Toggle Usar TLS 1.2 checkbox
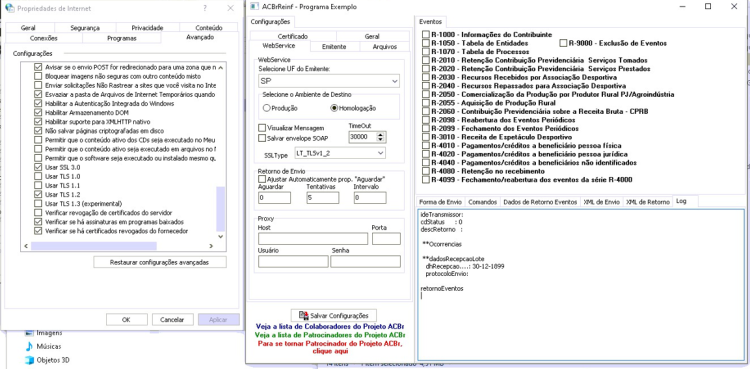Image resolution: width=750 pixels, height=369 pixels. (38, 195)
